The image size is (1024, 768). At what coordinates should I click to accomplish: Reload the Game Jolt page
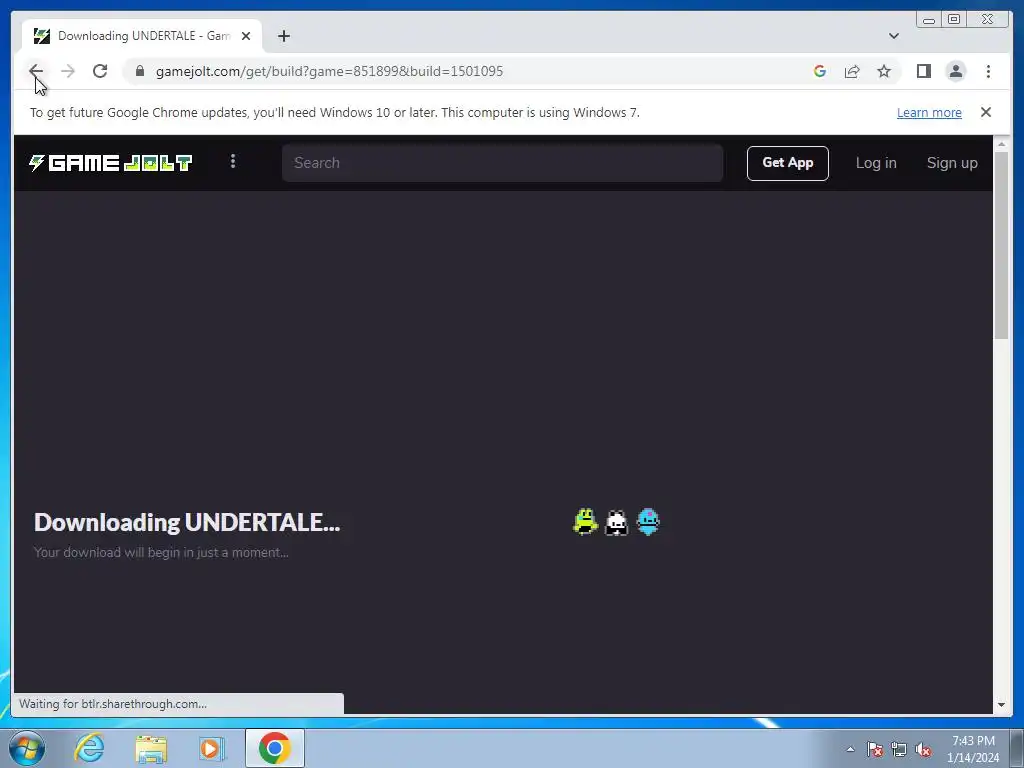100,71
